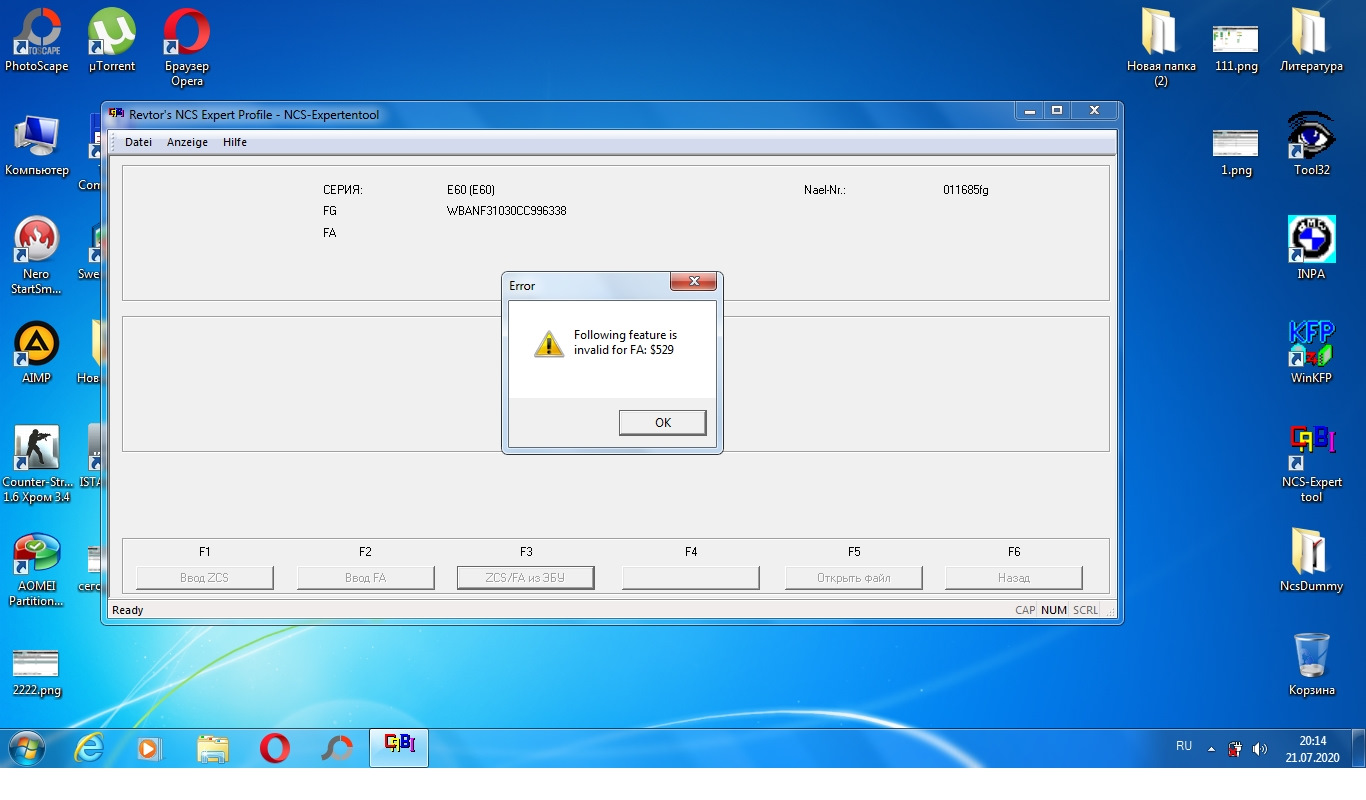The image size is (1366, 800).
Task: Select the Nero StartSmart desktop shortcut
Action: (37, 256)
